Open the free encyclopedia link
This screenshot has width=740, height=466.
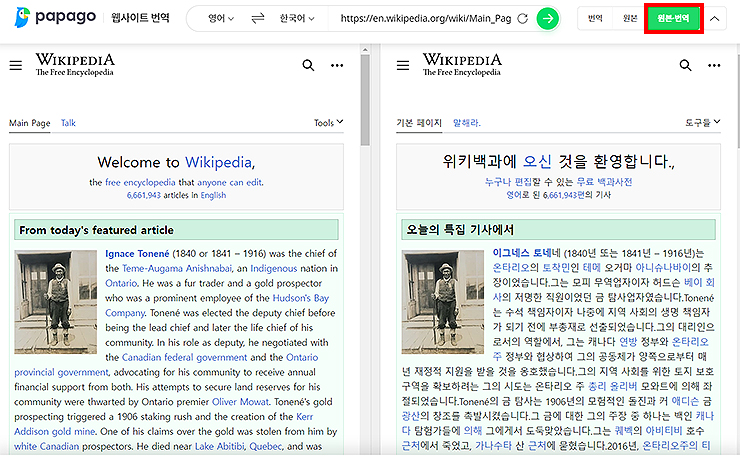[140, 182]
